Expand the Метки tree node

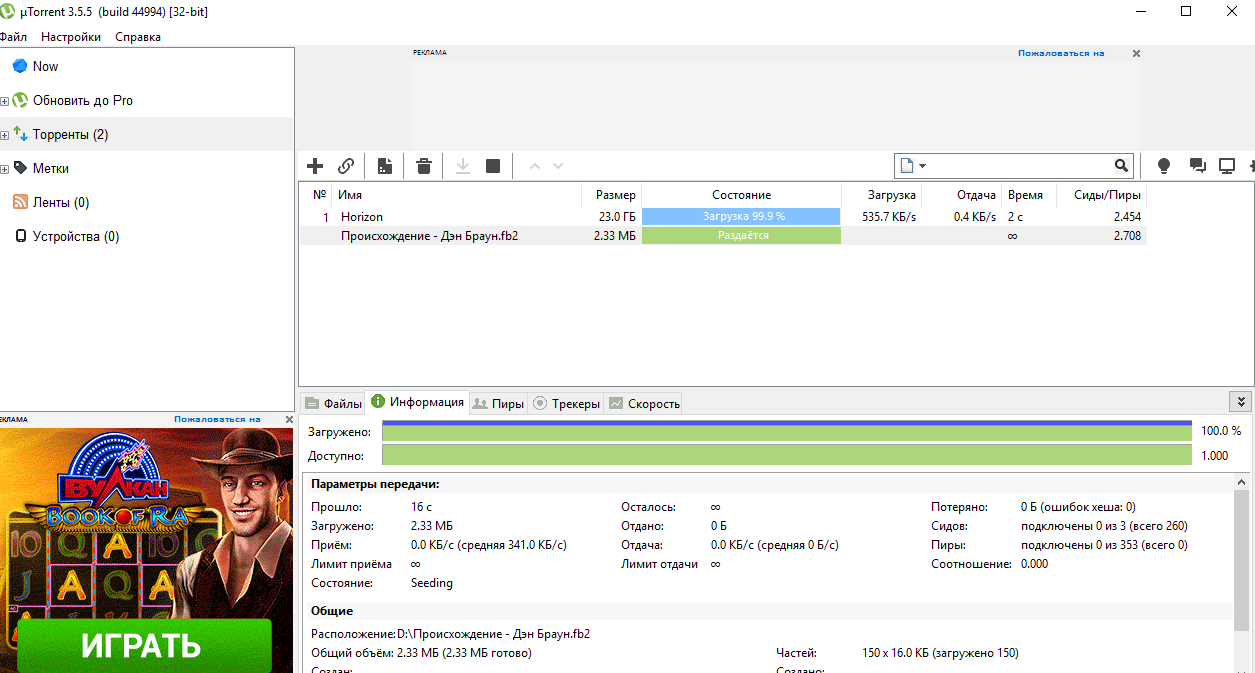click(4, 169)
